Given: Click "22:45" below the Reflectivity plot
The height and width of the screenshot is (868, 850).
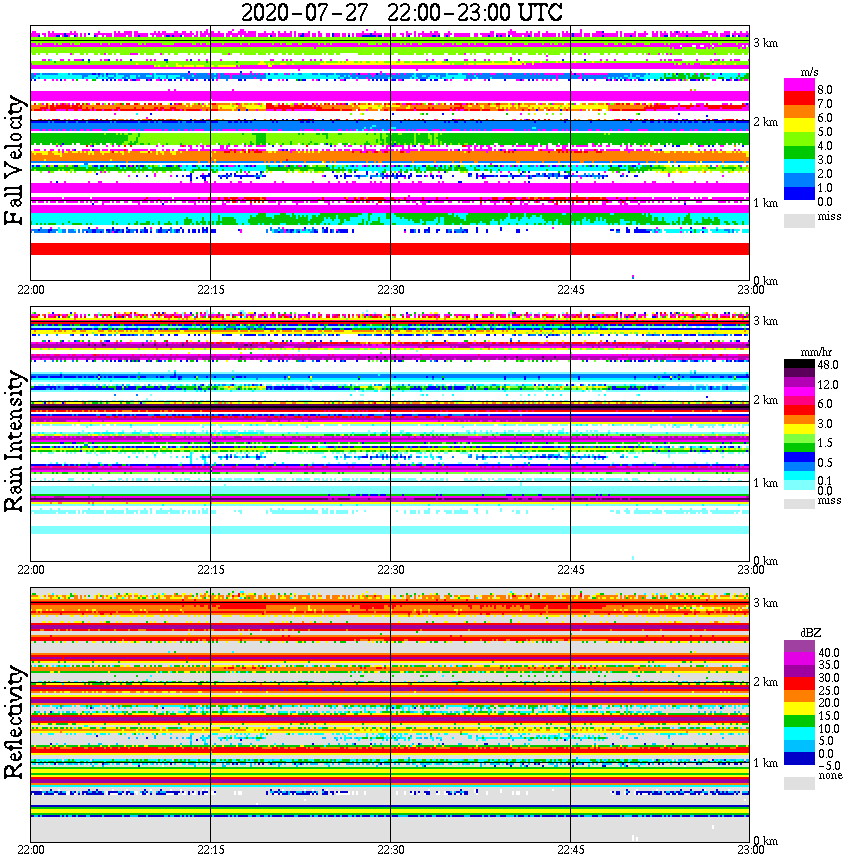Looking at the screenshot, I should (x=571, y=850).
